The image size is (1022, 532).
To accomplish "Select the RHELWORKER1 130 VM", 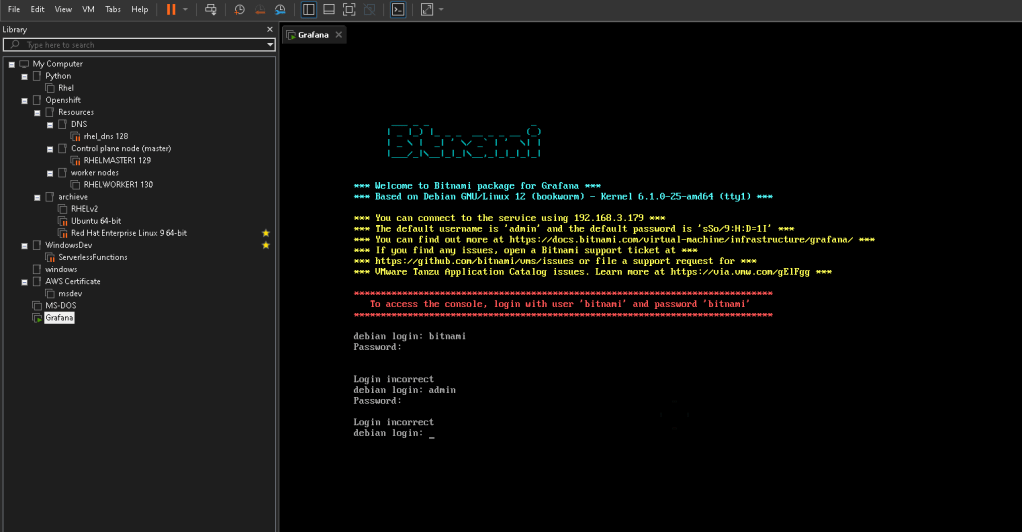I will (x=118, y=185).
